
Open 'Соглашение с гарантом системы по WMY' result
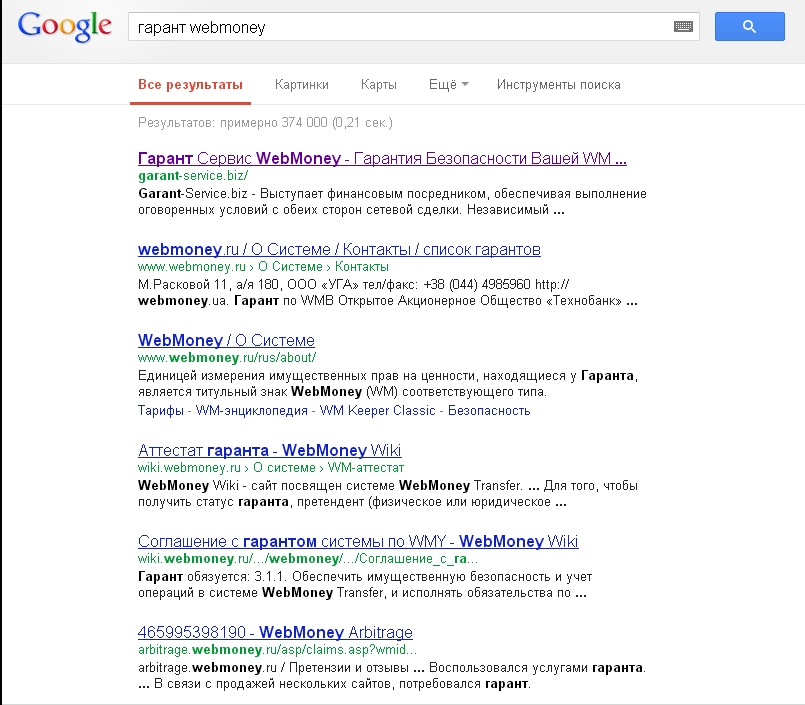click(x=358, y=542)
